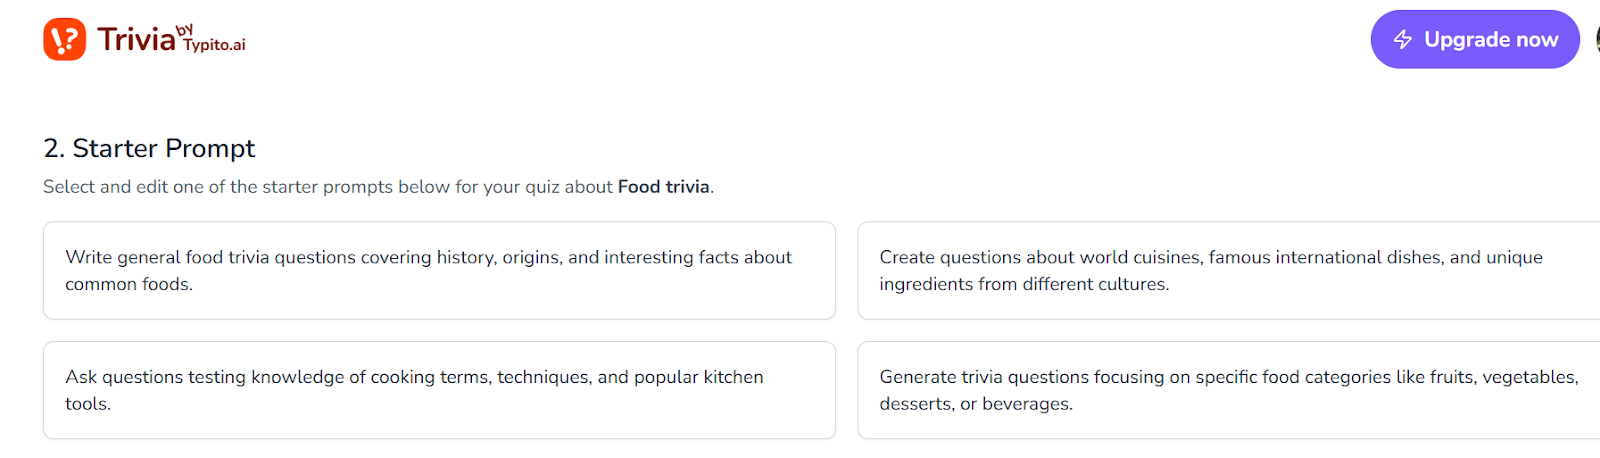This screenshot has width=1600, height=458.
Task: Click 'Create questions about world cuisines' text
Action: pos(1040,257)
